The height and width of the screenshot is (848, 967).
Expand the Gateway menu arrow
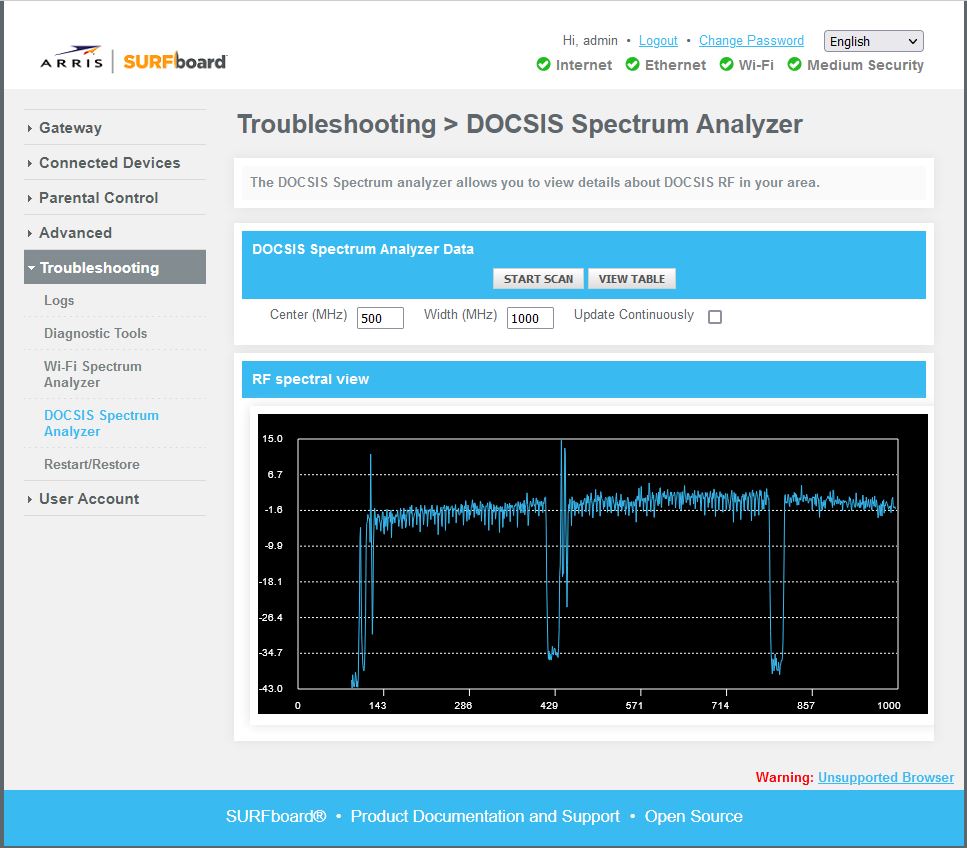30,128
